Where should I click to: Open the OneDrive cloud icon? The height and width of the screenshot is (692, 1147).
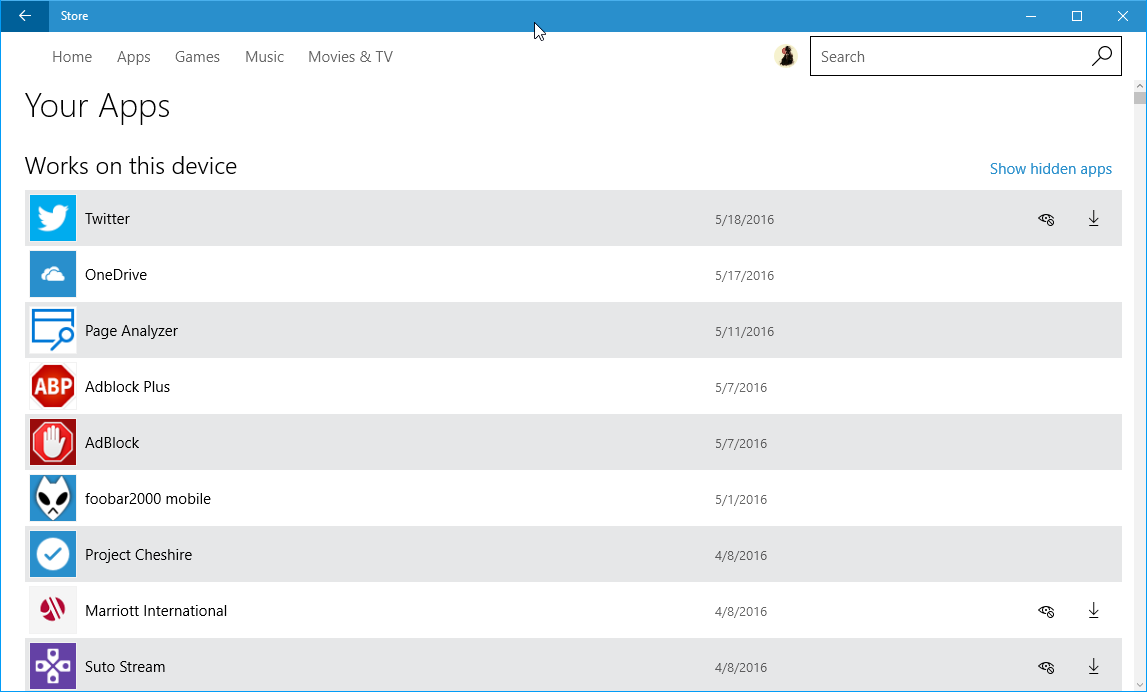53,274
